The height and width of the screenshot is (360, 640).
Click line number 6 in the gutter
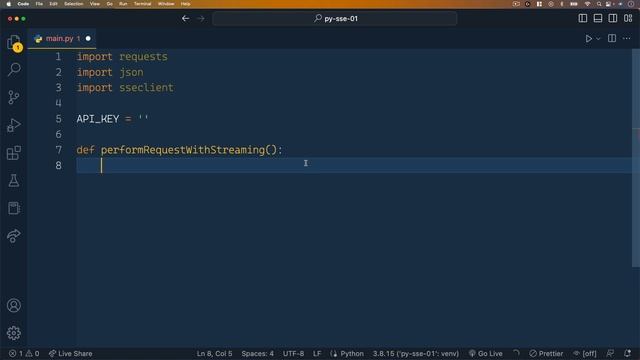(x=58, y=134)
